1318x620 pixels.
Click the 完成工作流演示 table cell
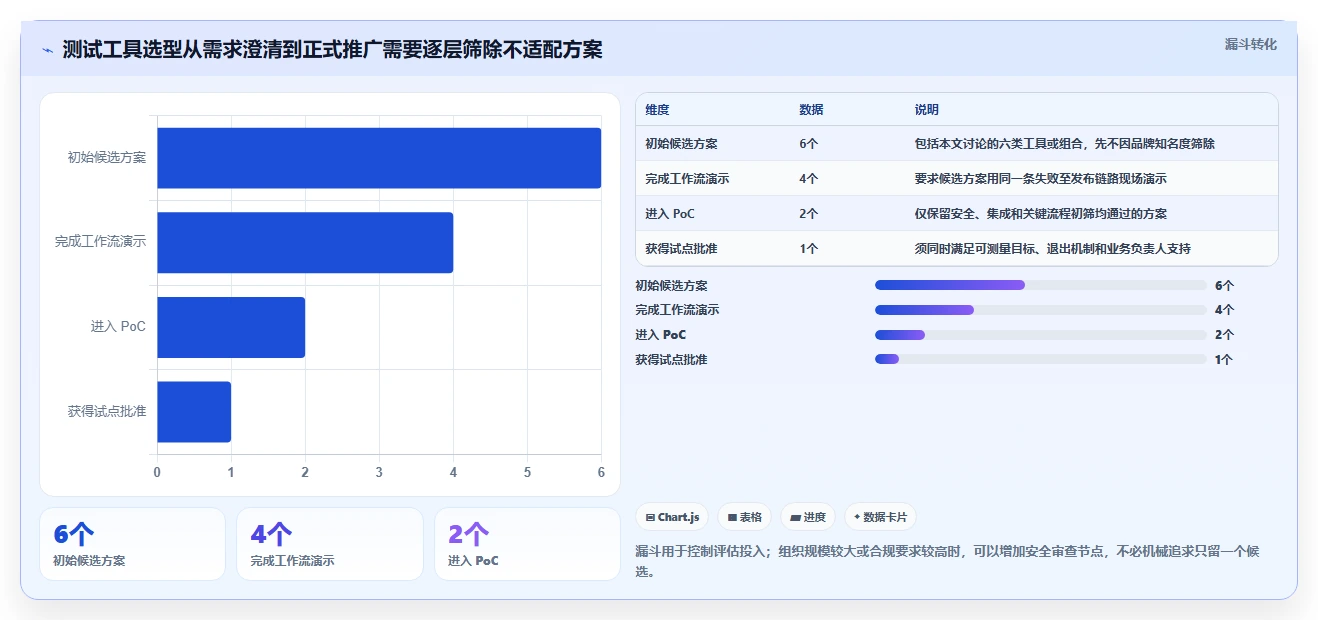(687, 179)
